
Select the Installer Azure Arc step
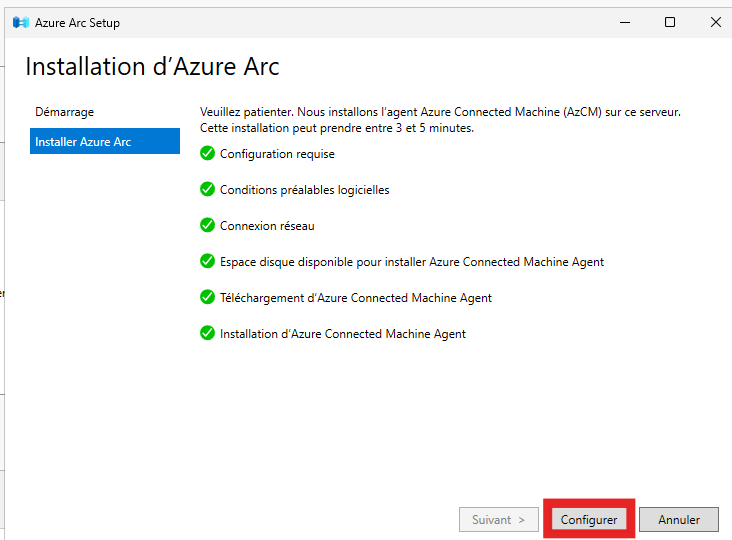coord(105,141)
